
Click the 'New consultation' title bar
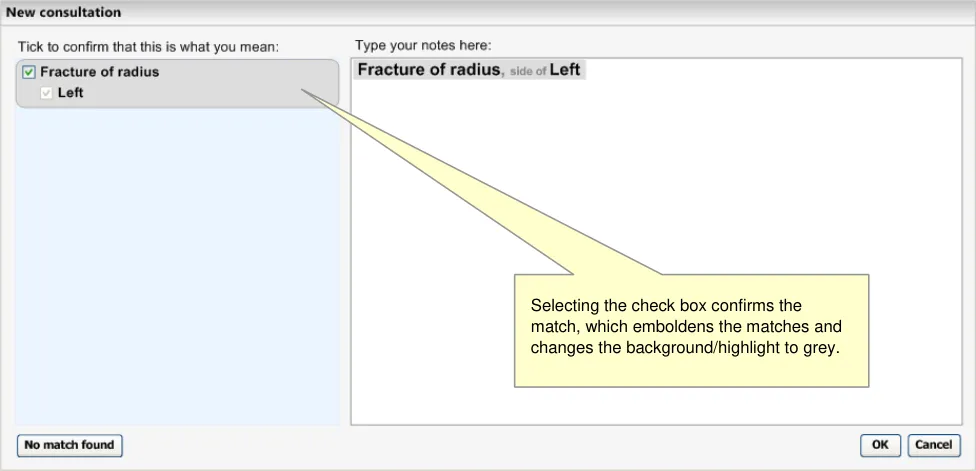[66, 13]
